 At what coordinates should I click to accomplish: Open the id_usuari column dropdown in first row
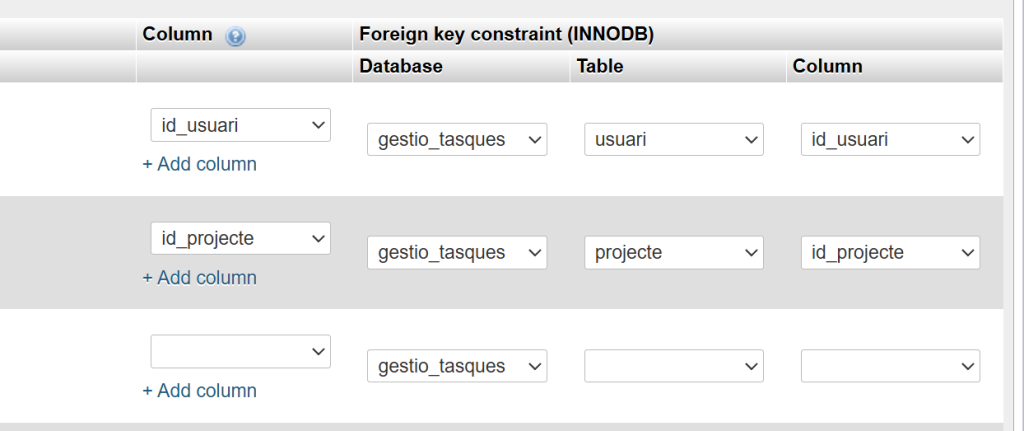(x=240, y=125)
